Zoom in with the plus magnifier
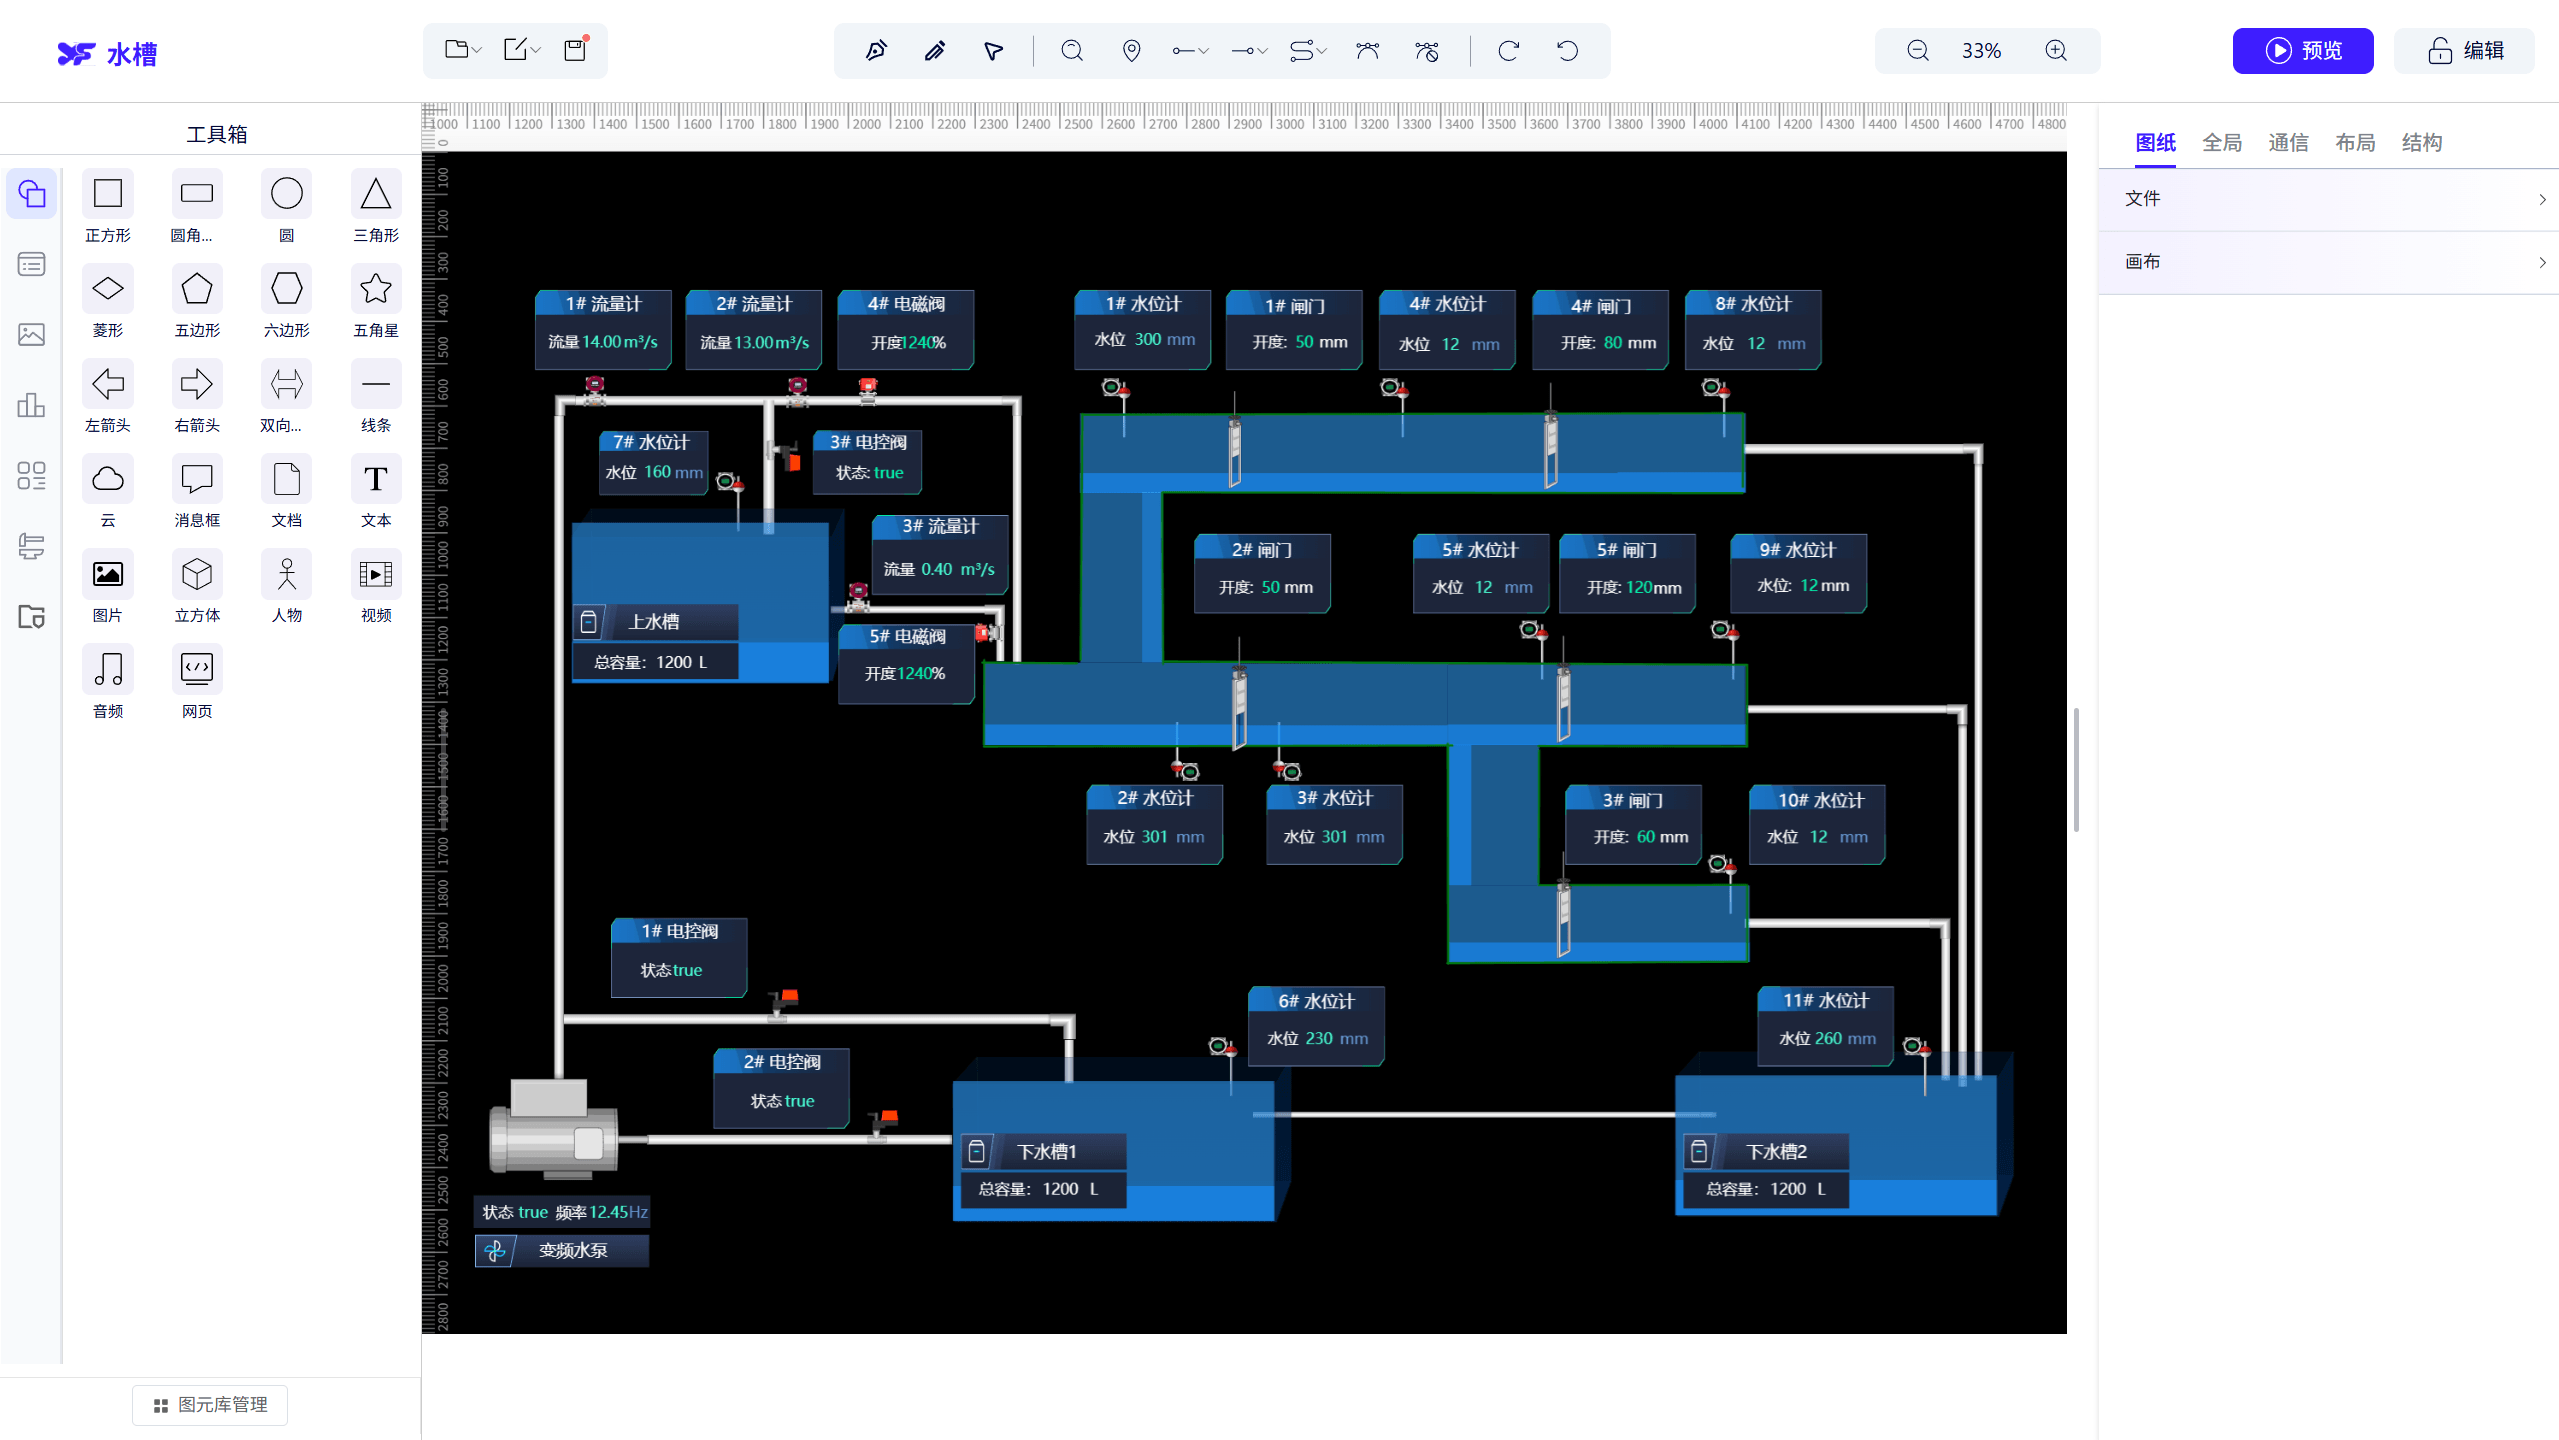This screenshot has width=2559, height=1440. click(2056, 51)
